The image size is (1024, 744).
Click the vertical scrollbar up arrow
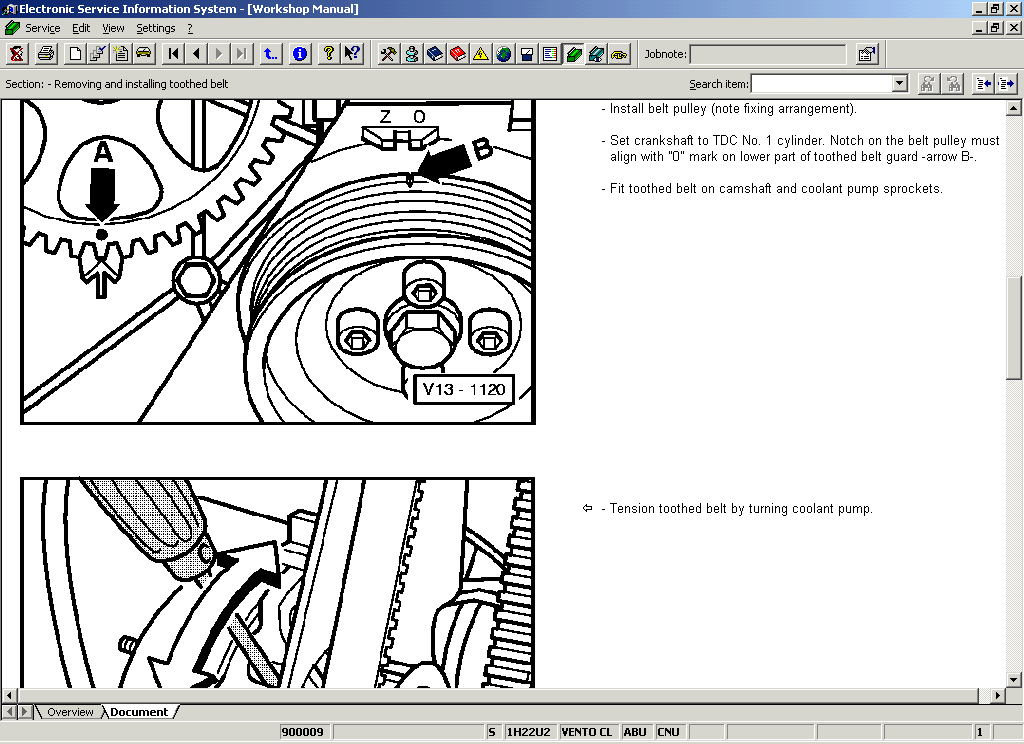(1014, 108)
